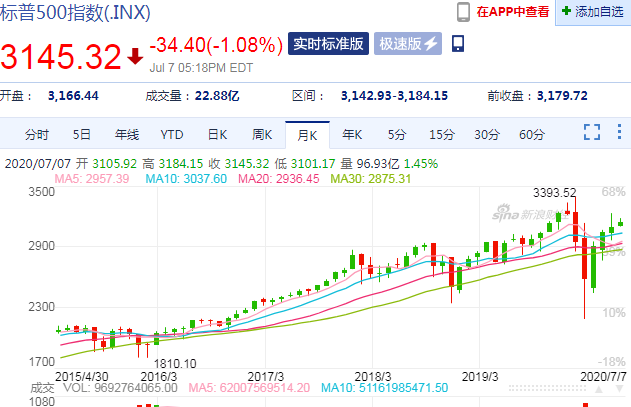Click the 3393.52 peak price label
Viewport: 631px width, 407px height.
click(x=555, y=193)
